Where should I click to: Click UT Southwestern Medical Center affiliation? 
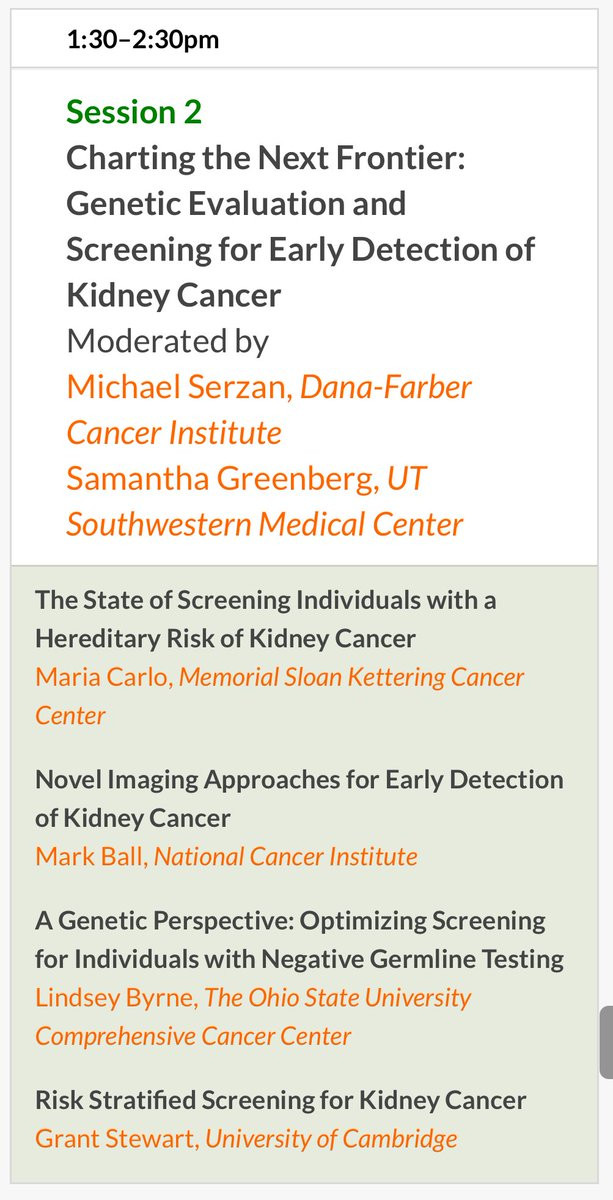265,501
